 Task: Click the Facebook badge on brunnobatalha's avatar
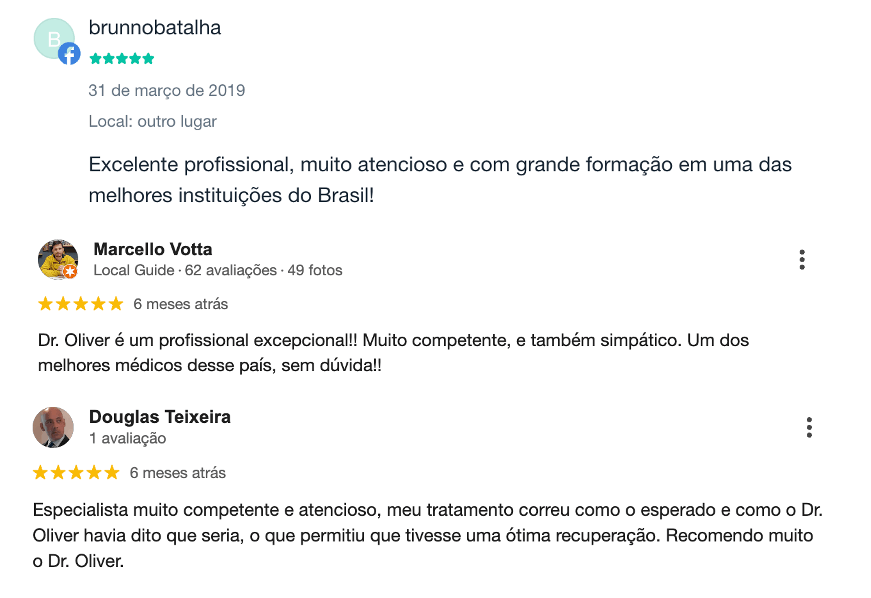click(69, 54)
